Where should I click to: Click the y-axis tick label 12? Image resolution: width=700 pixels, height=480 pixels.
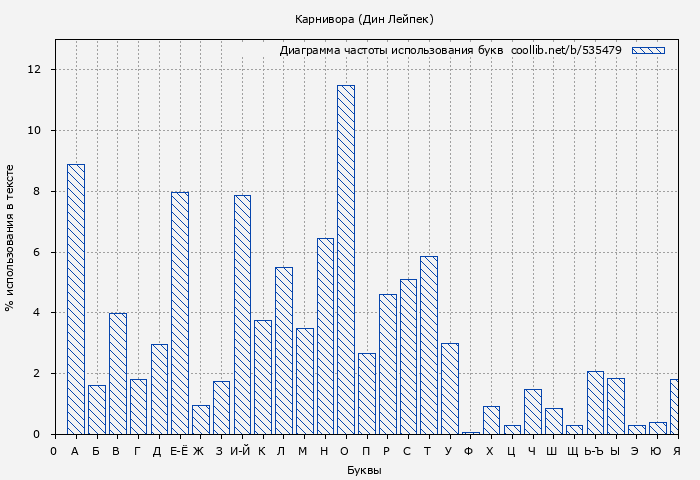coord(35,69)
